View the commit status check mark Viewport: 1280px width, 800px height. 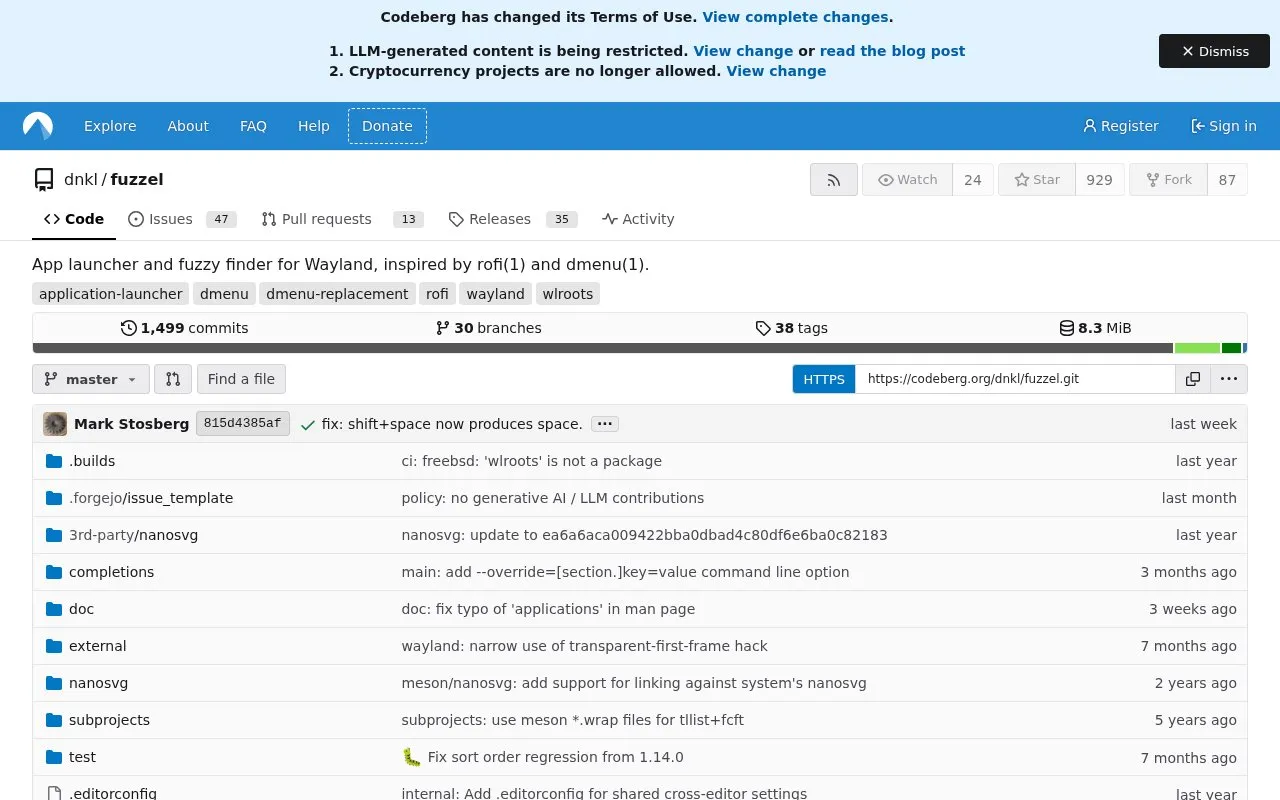coord(307,424)
